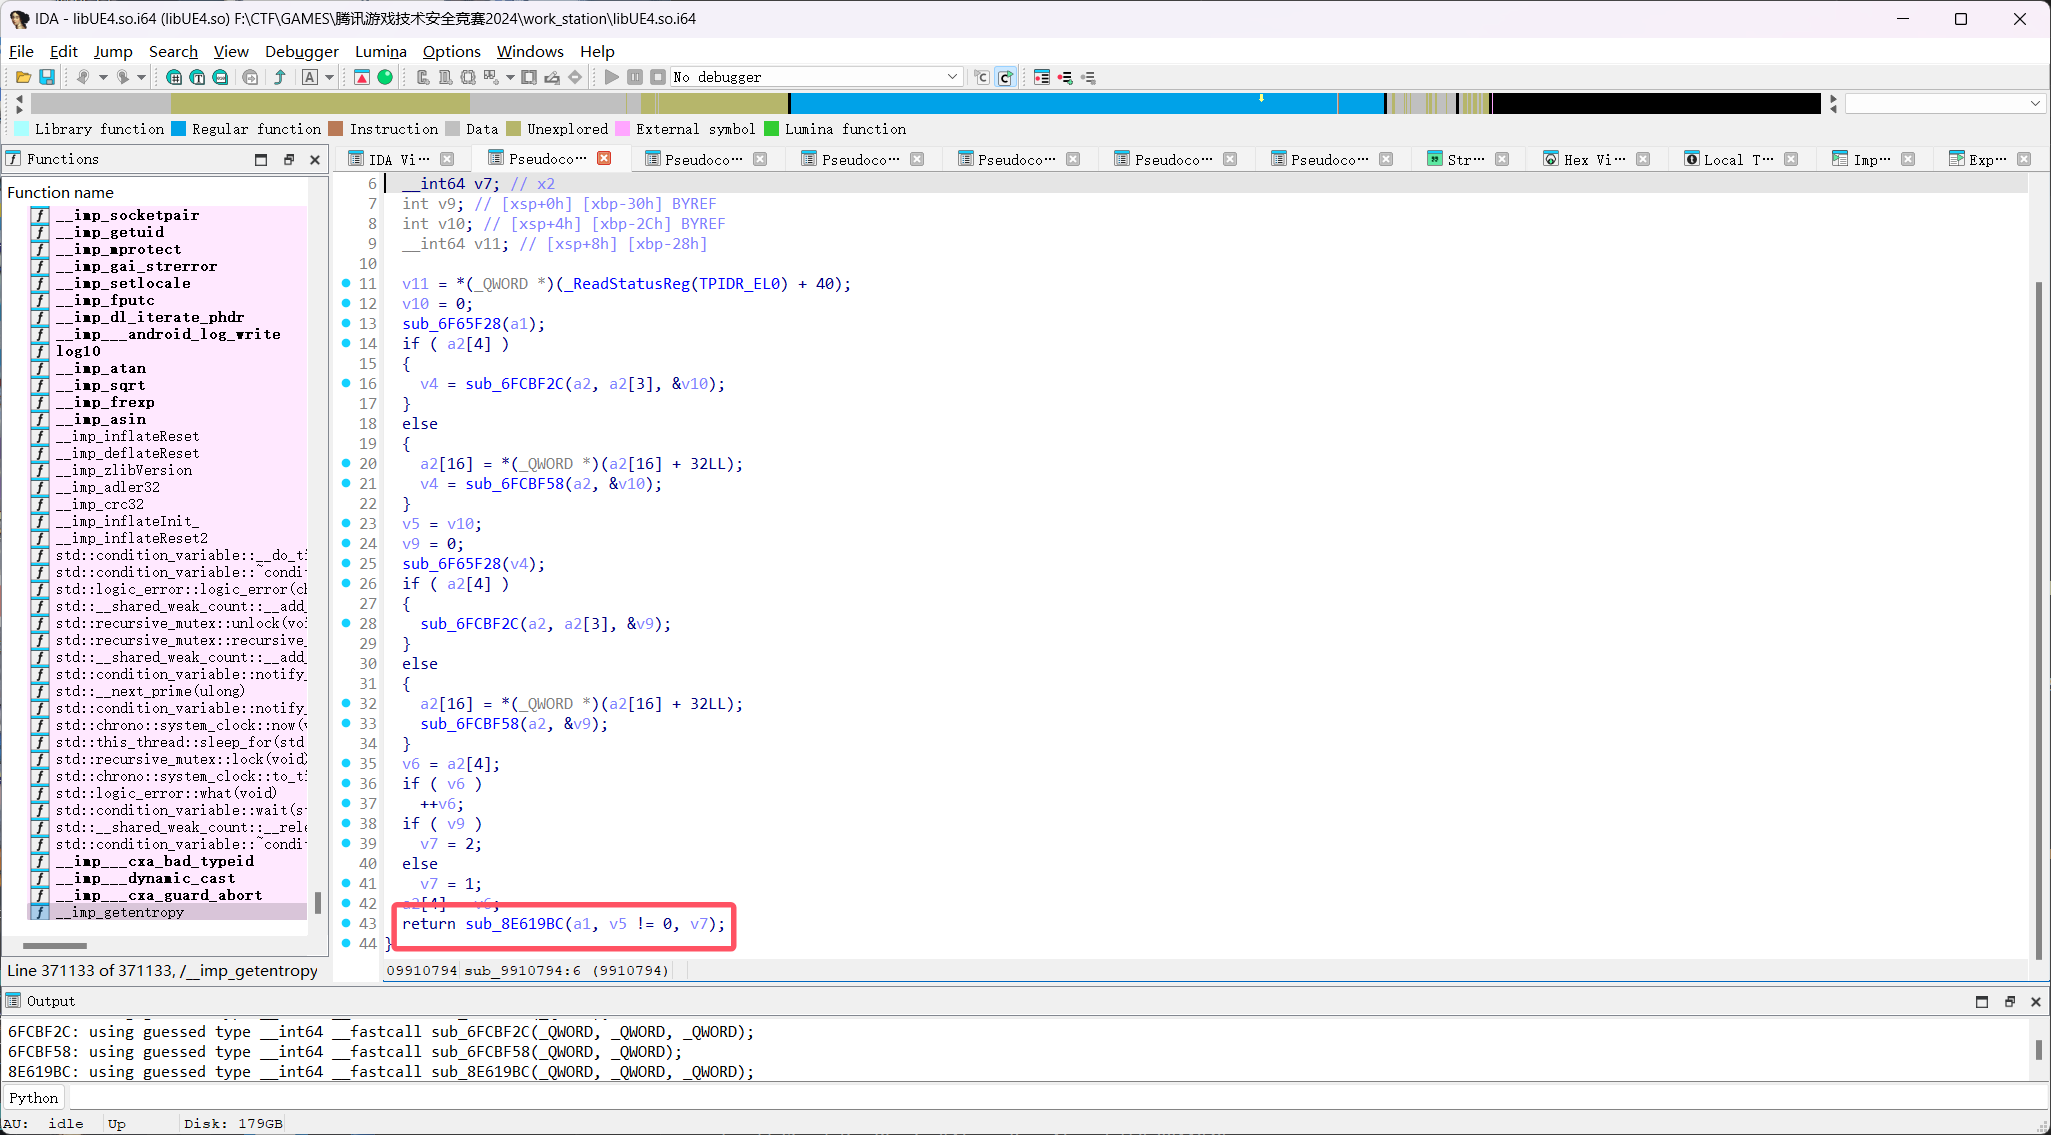This screenshot has height=1135, width=2051.
Task: Open the Debugger menu
Action: [x=302, y=51]
